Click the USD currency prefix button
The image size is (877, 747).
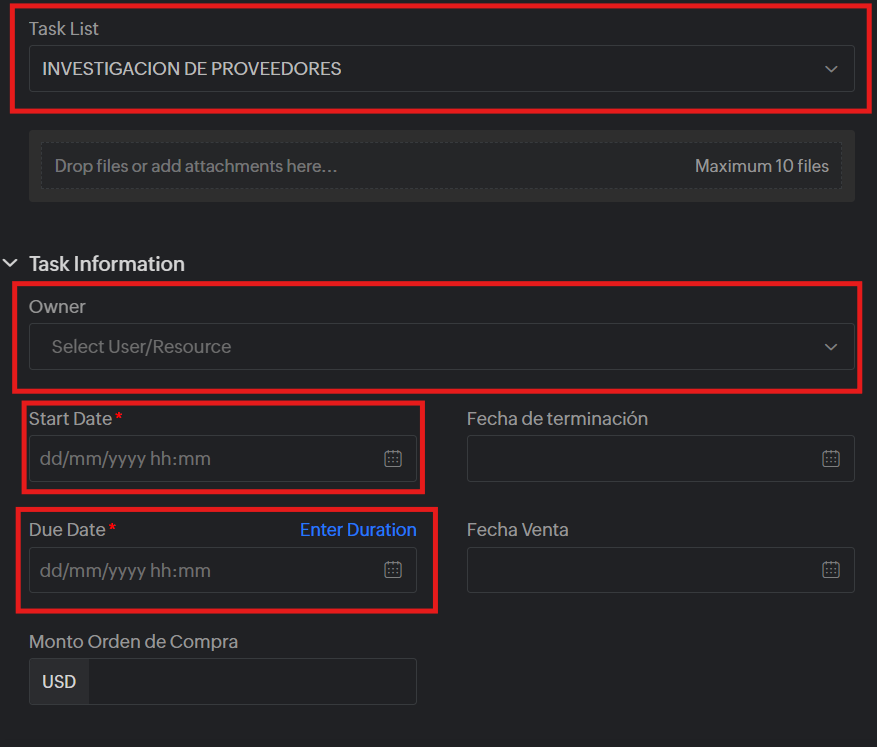[59, 682]
